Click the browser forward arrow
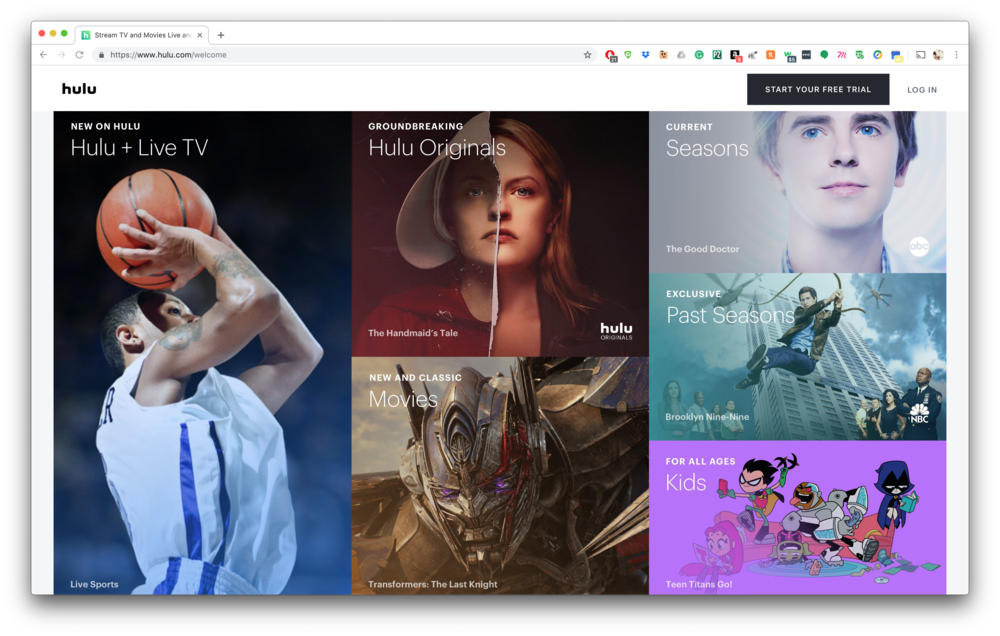The width and height of the screenshot is (1000, 636). coord(61,55)
